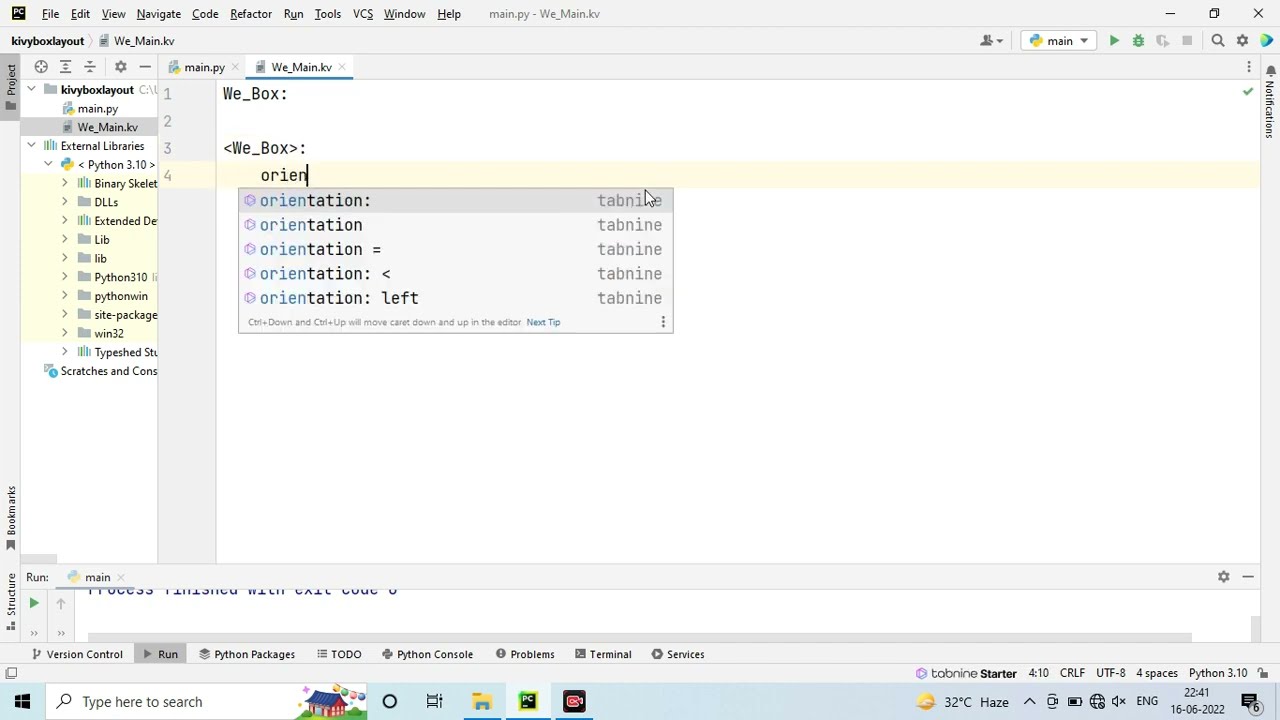Select the 'orientation:' completion suggestion
The width and height of the screenshot is (1280, 720).
[x=455, y=201]
